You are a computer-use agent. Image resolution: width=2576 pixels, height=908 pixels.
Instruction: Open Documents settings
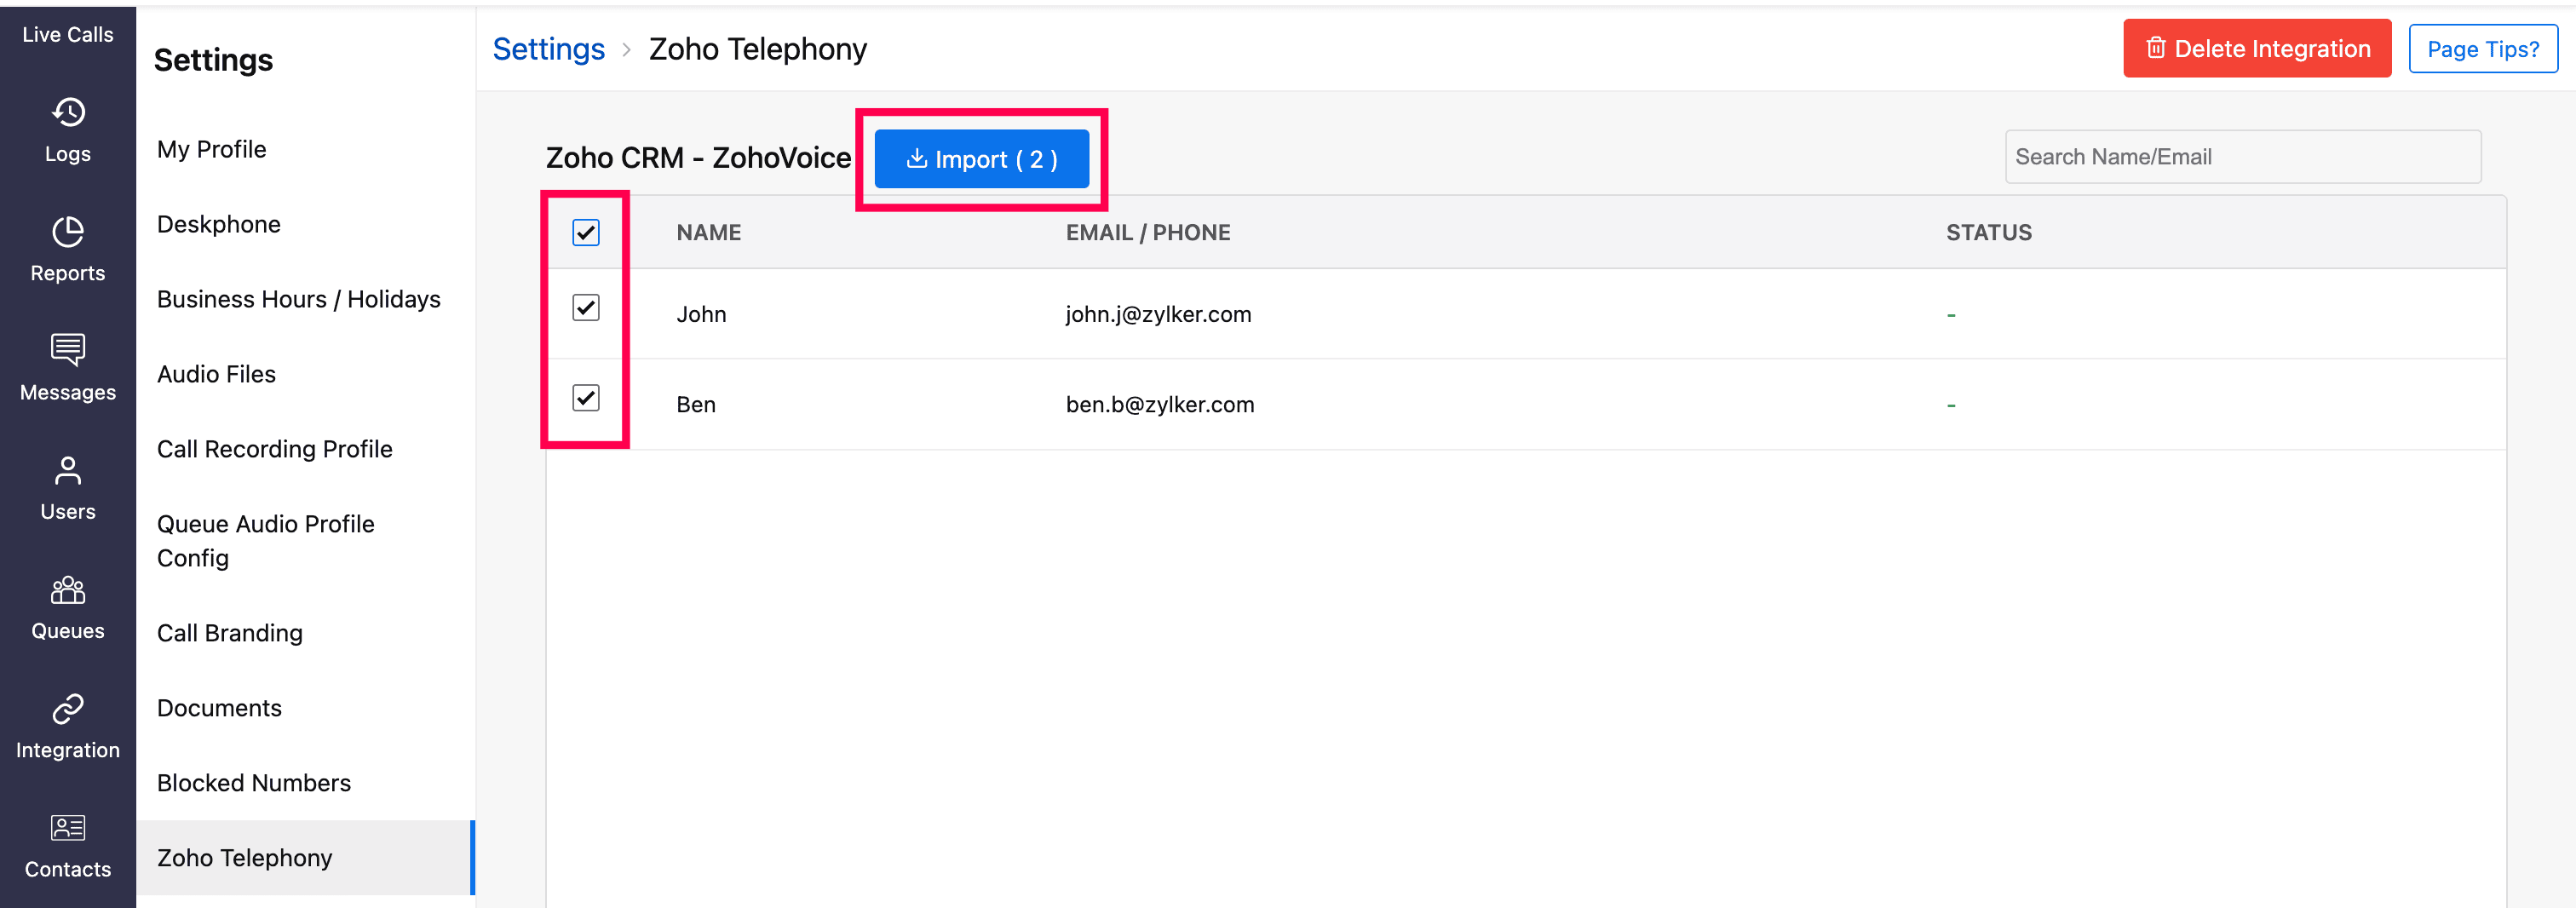(x=220, y=708)
